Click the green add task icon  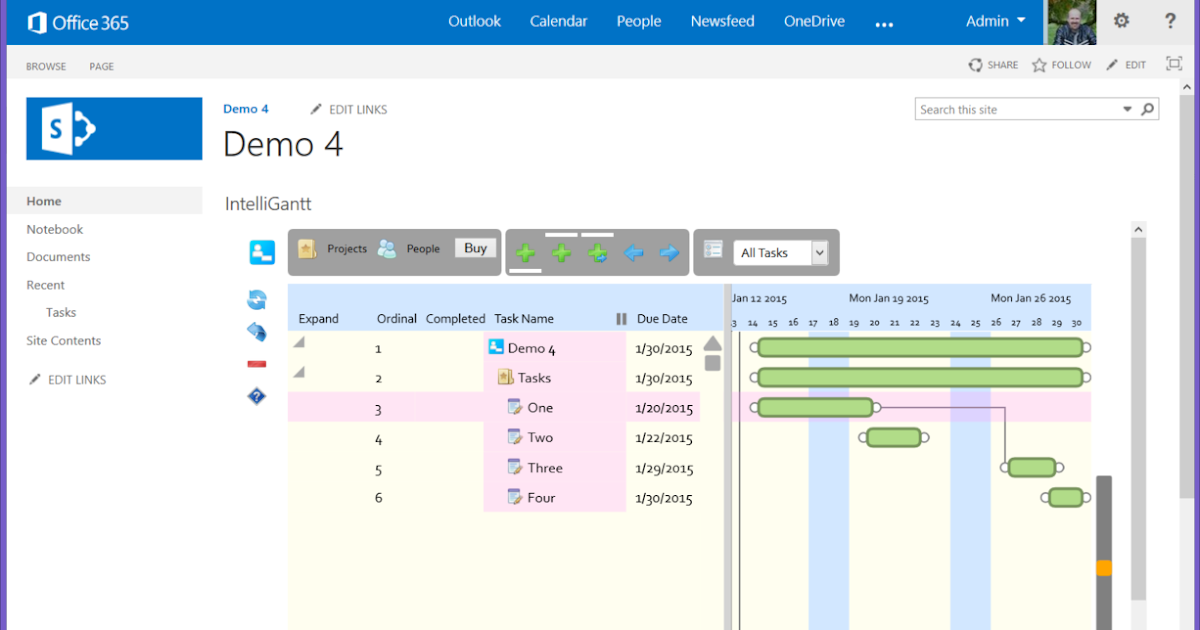tap(525, 253)
